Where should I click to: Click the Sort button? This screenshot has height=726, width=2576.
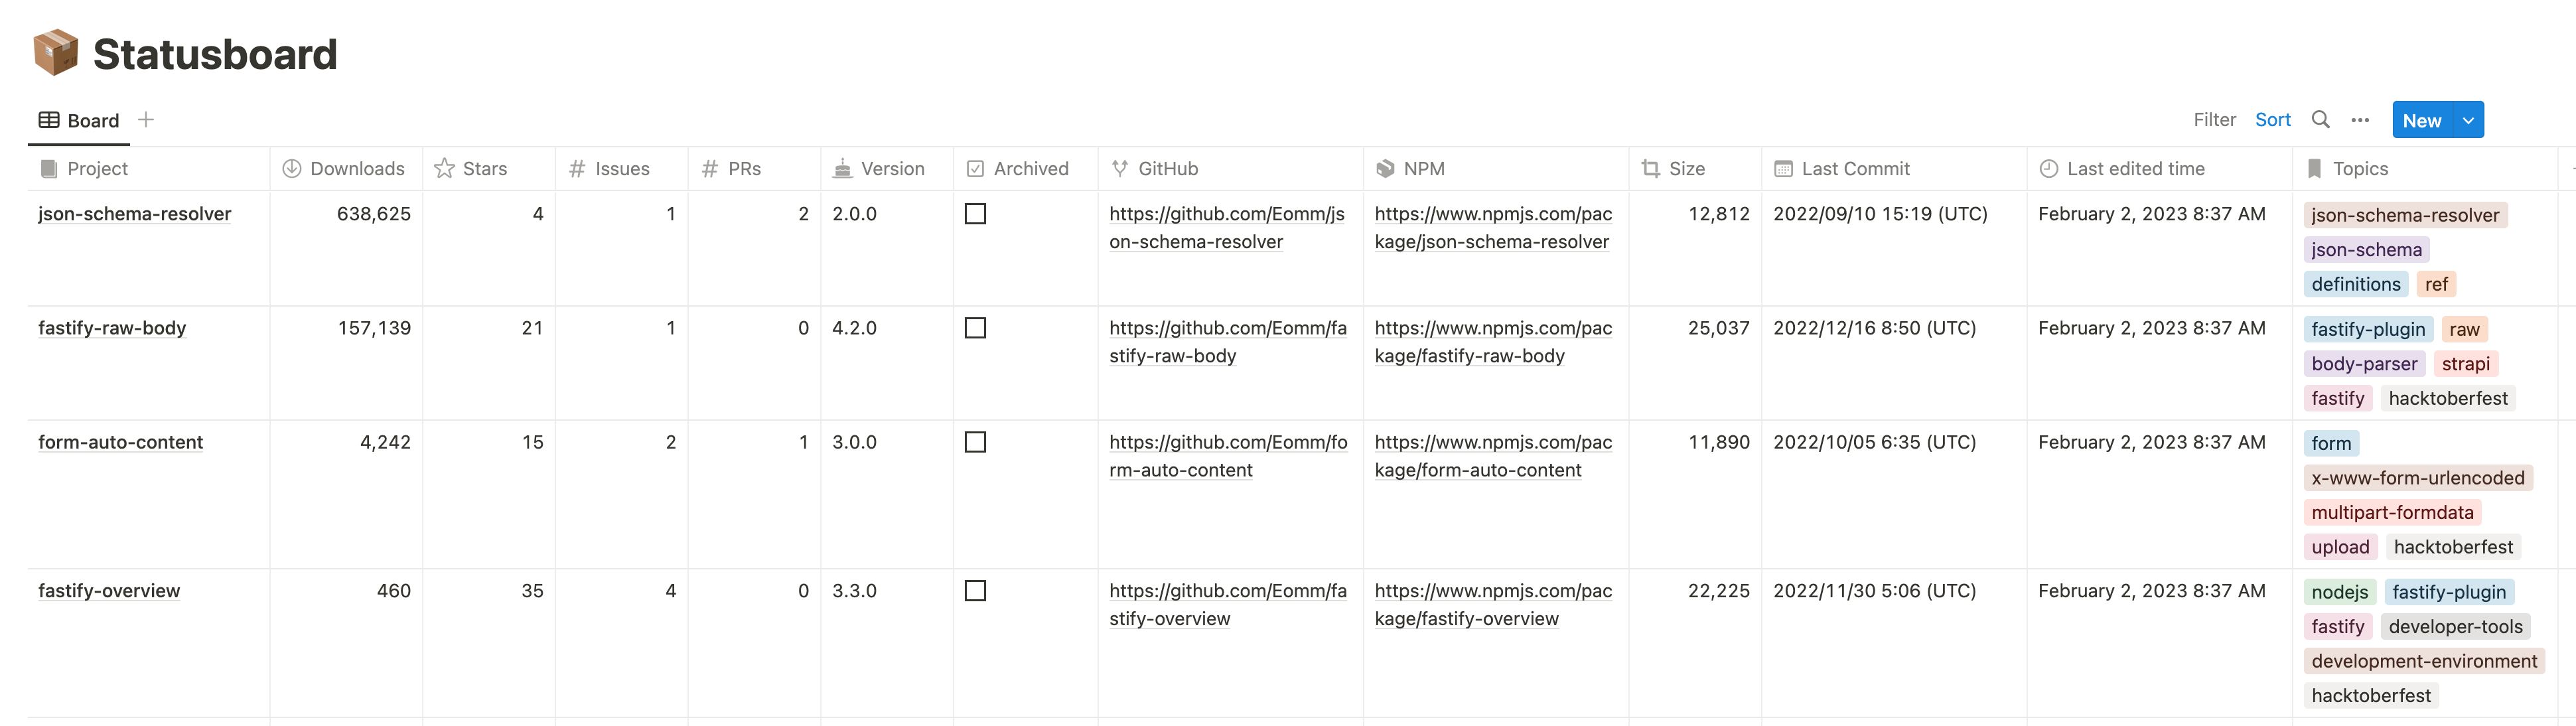coord(2272,120)
